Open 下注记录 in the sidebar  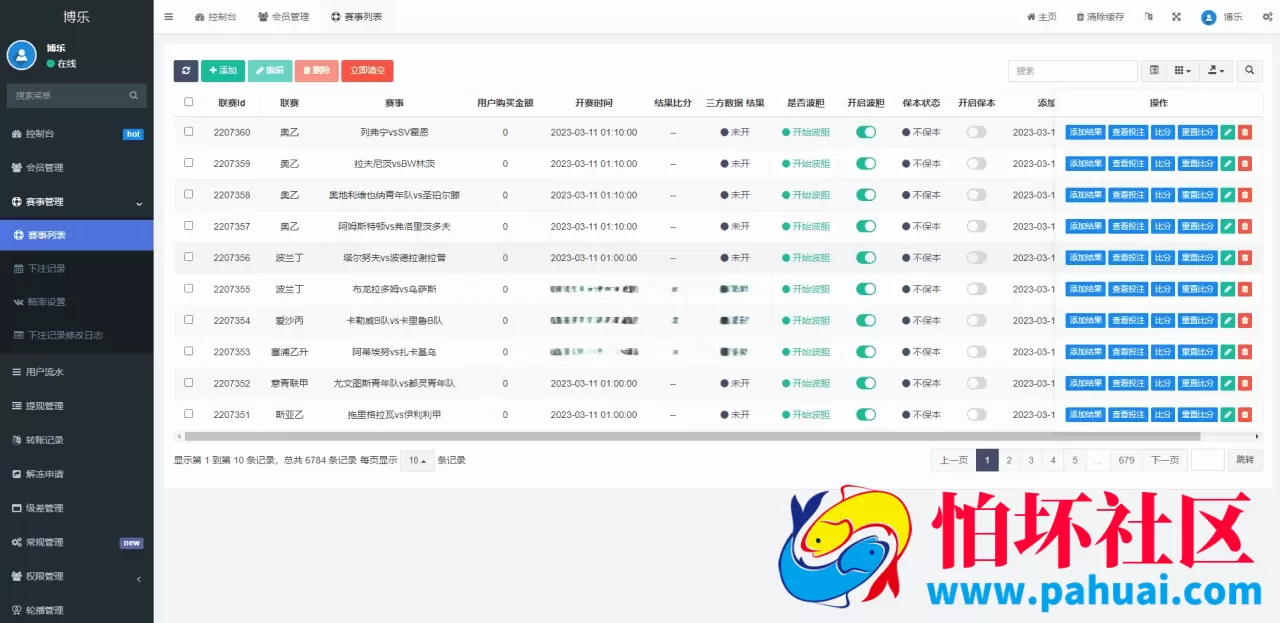click(76, 269)
